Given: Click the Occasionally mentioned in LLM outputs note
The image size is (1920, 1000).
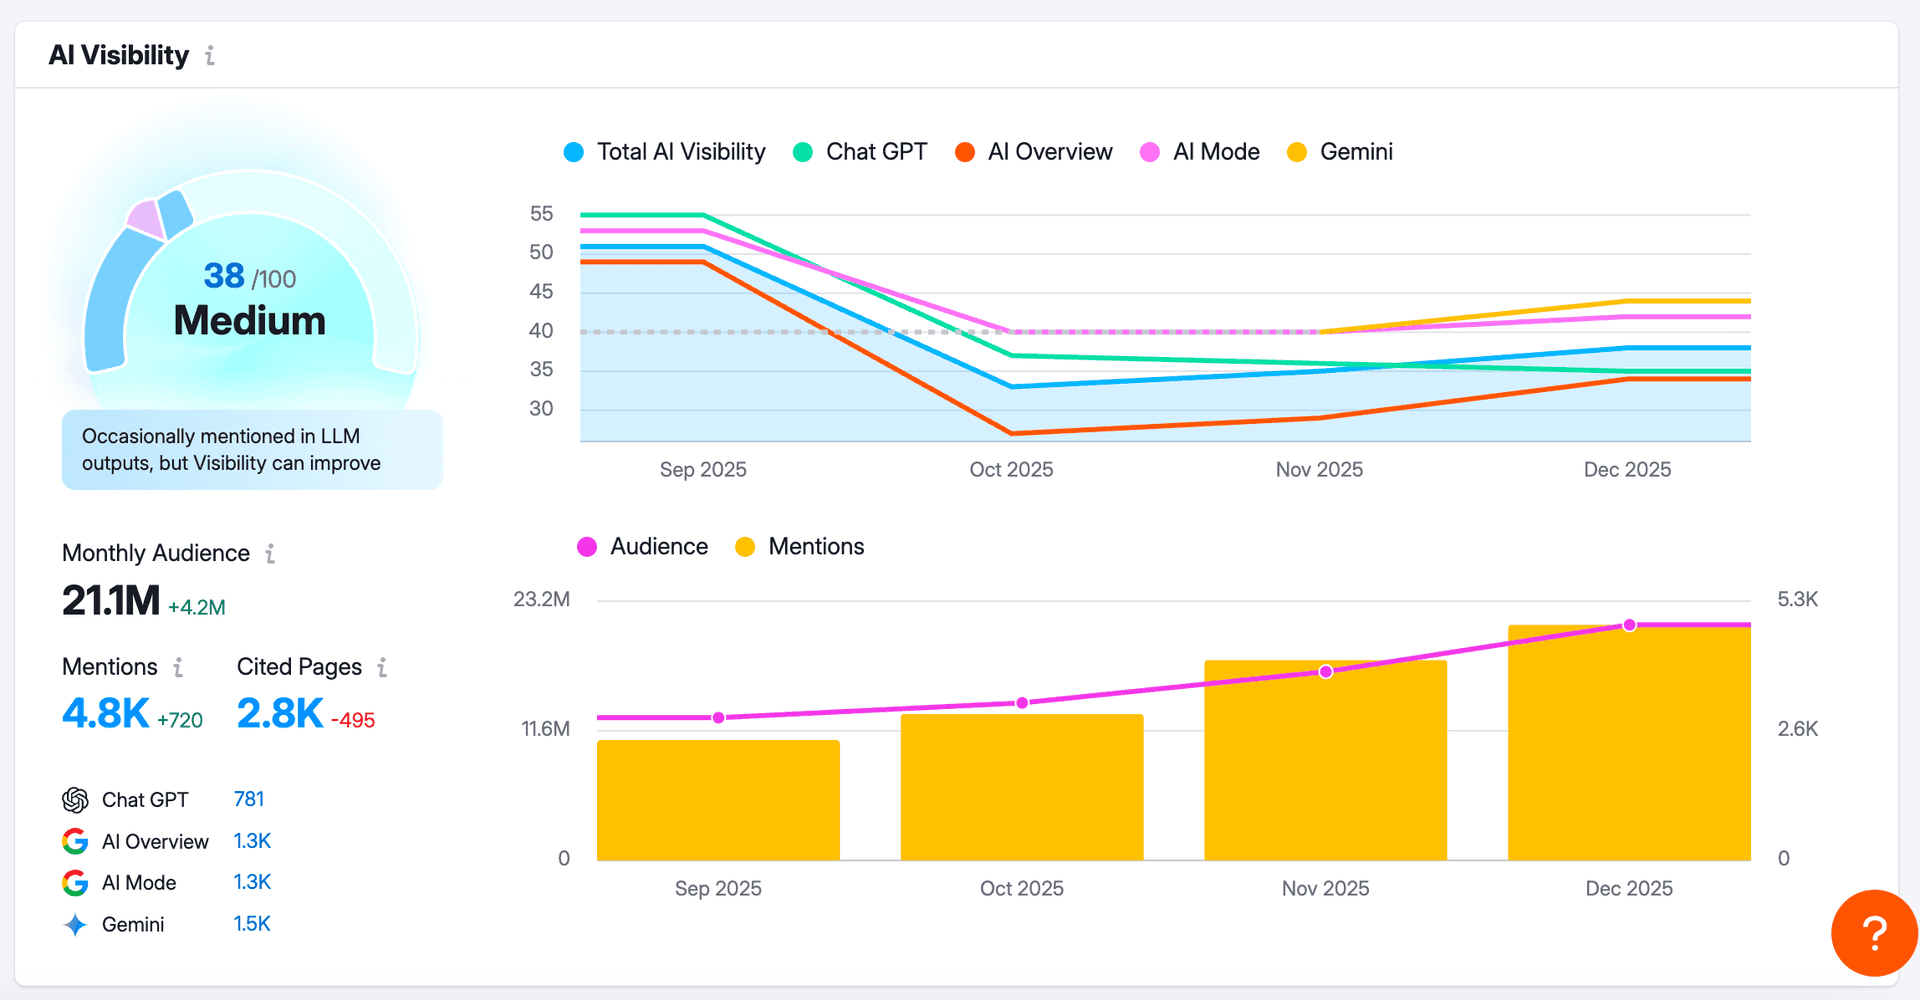Looking at the screenshot, I should coord(252,450).
